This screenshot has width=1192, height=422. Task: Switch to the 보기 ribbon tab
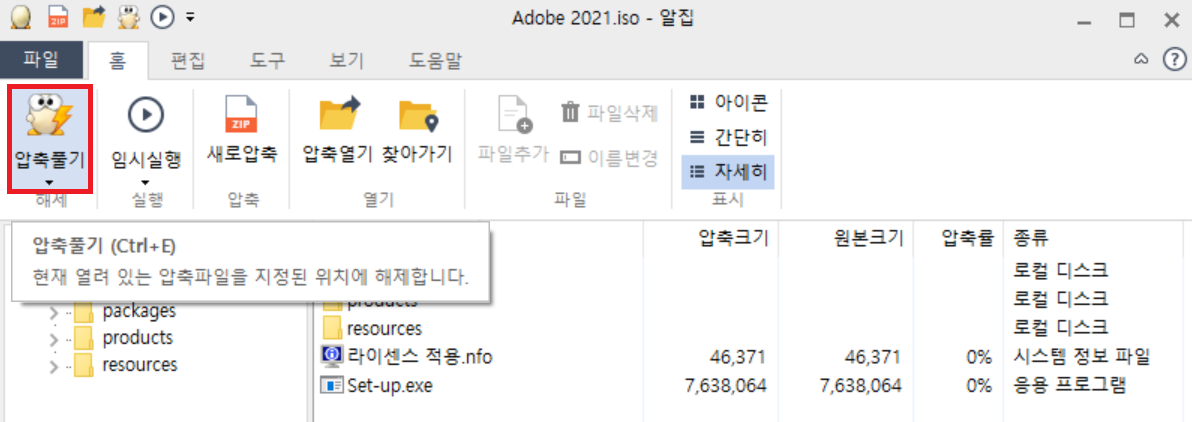coord(346,59)
